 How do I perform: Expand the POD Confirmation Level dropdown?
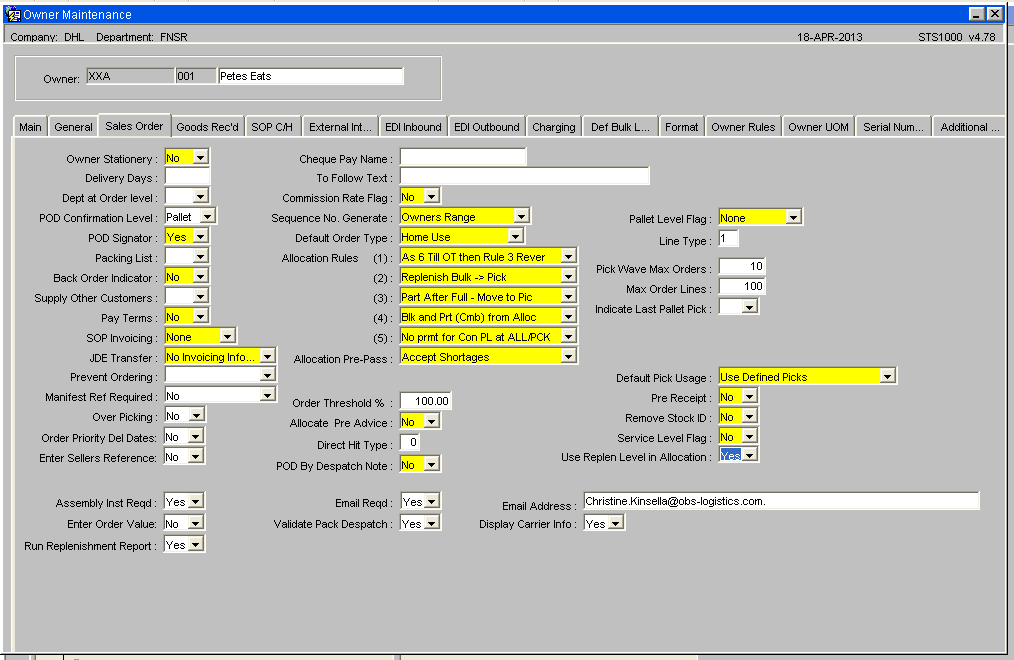tap(207, 217)
